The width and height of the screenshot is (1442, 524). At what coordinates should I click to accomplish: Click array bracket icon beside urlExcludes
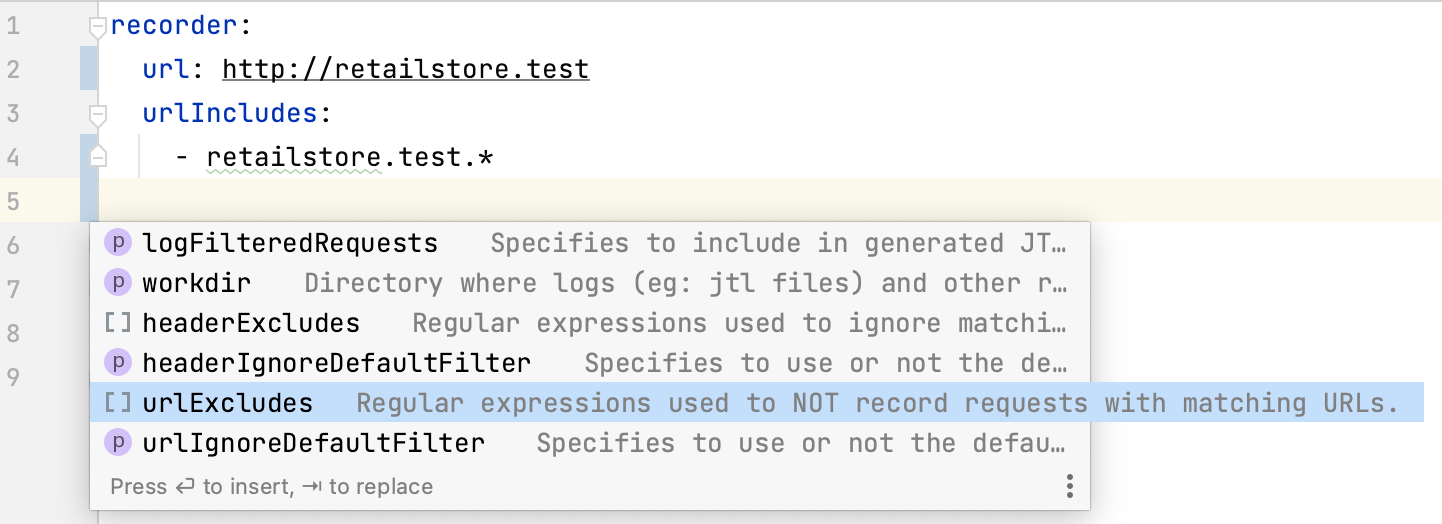118,403
